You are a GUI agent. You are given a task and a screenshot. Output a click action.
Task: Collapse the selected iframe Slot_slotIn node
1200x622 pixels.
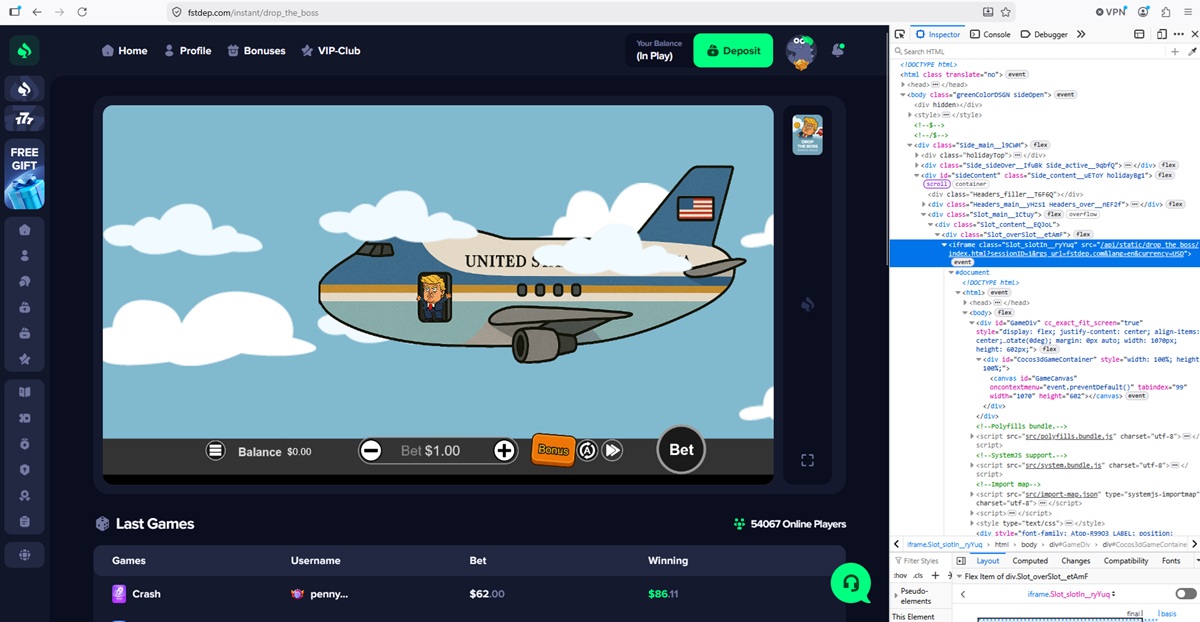click(944, 245)
